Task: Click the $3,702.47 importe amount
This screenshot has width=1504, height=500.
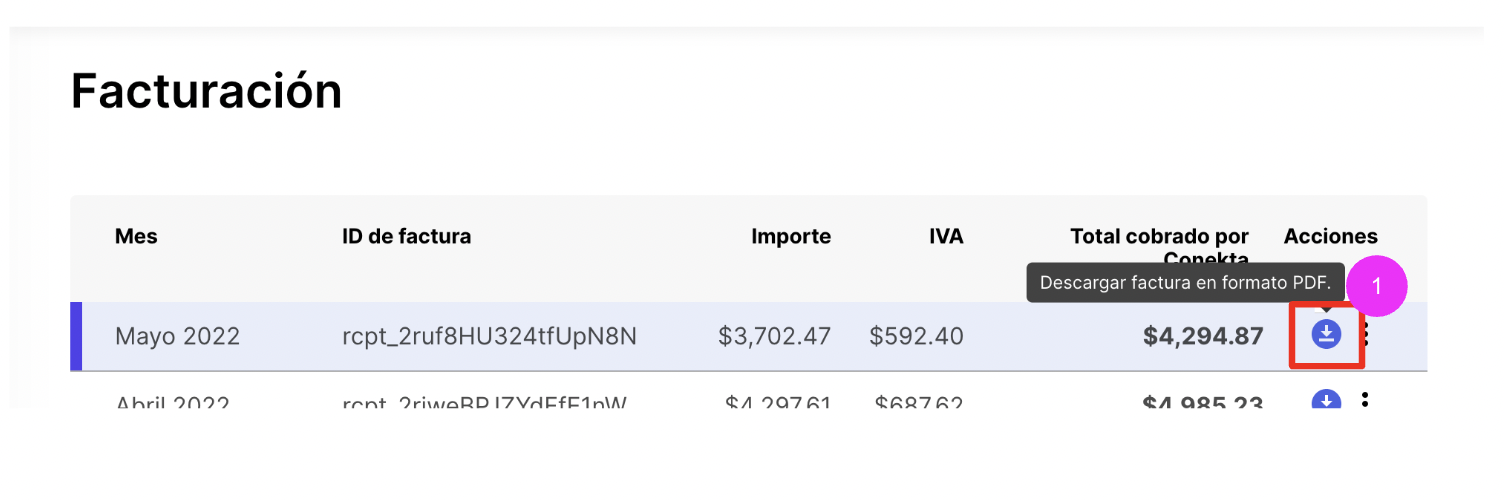Action: point(774,336)
